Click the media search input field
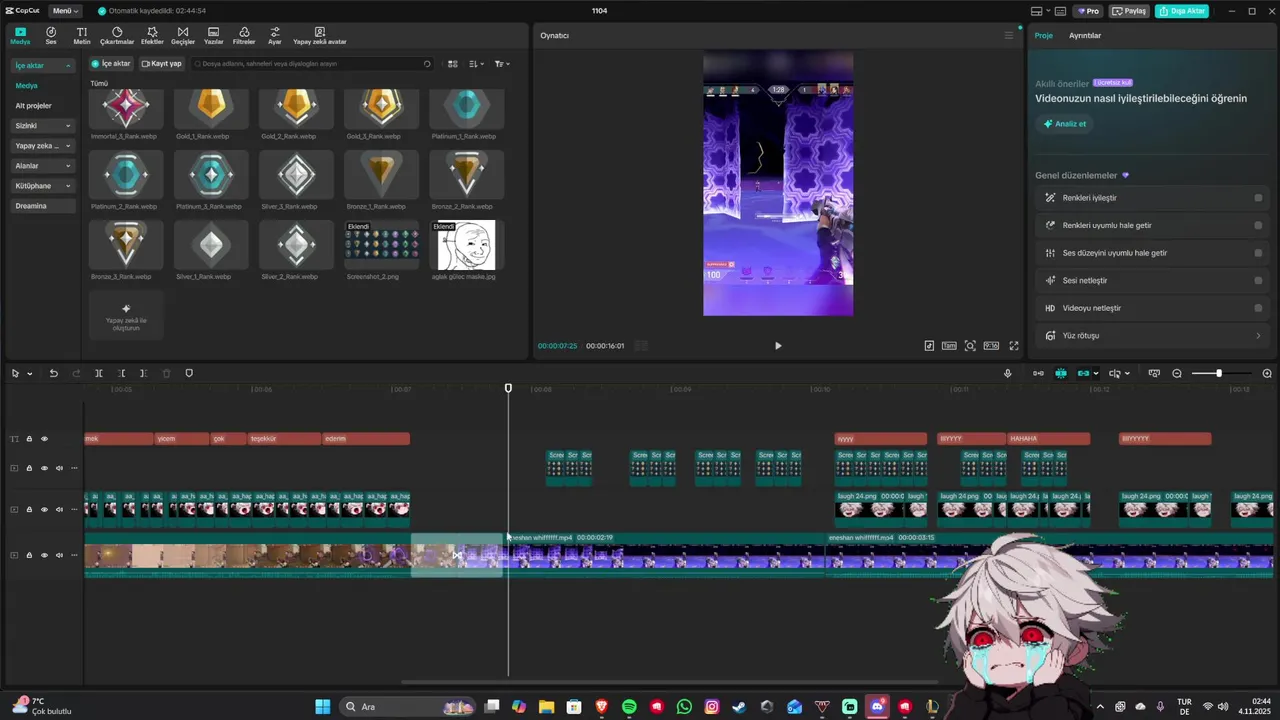Image resolution: width=1280 pixels, height=720 pixels. tap(312, 64)
